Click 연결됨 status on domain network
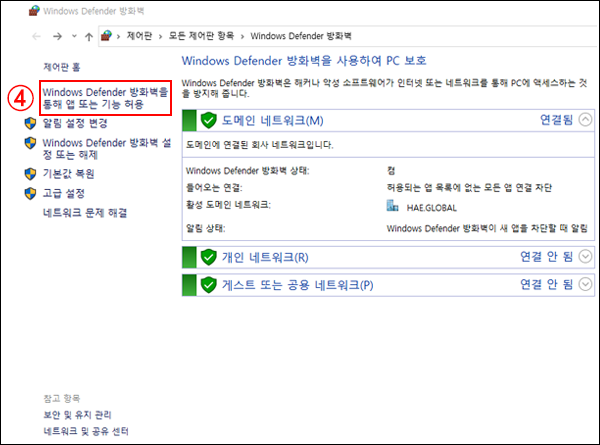The width and height of the screenshot is (600, 445). 556,120
